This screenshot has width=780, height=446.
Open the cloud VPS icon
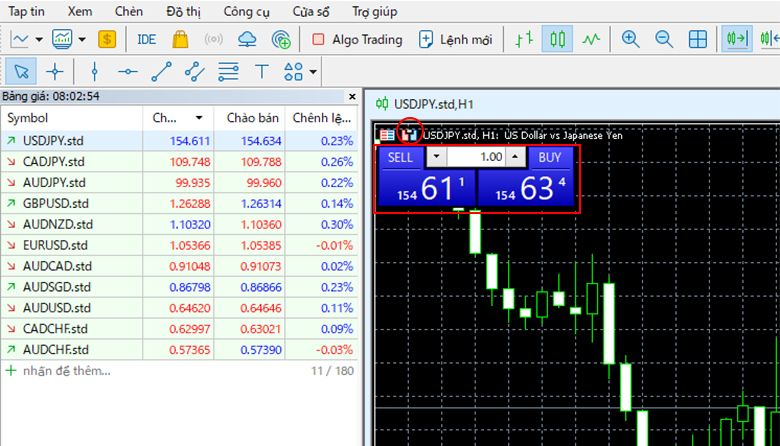(x=247, y=39)
